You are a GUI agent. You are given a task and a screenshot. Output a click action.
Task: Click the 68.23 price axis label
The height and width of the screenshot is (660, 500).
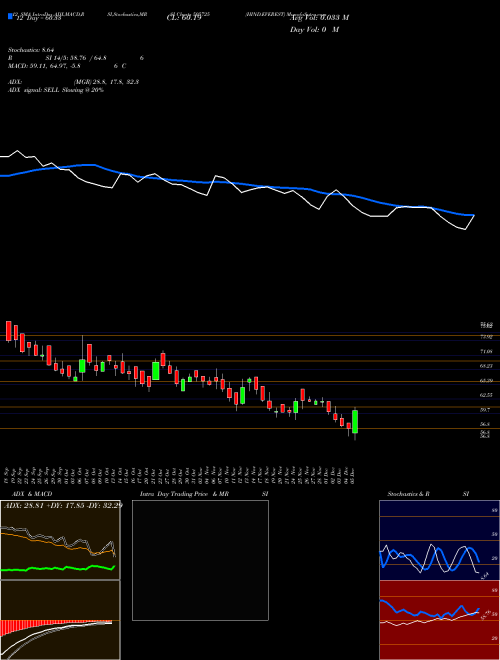tap(486, 366)
